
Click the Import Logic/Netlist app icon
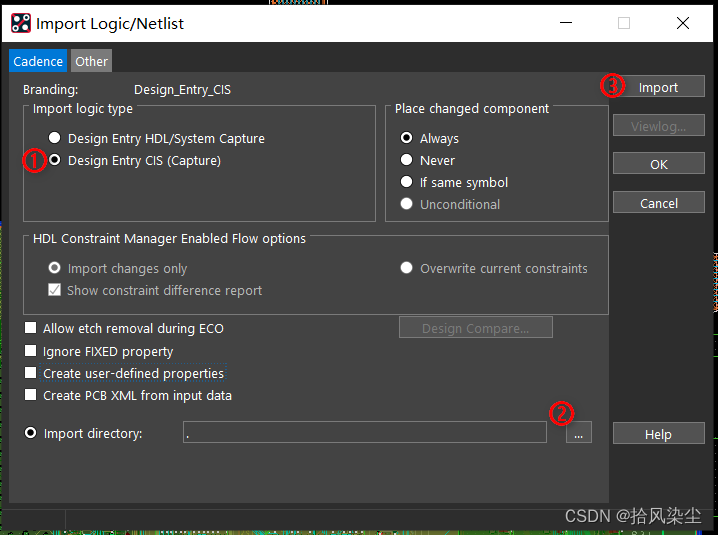pos(21,23)
